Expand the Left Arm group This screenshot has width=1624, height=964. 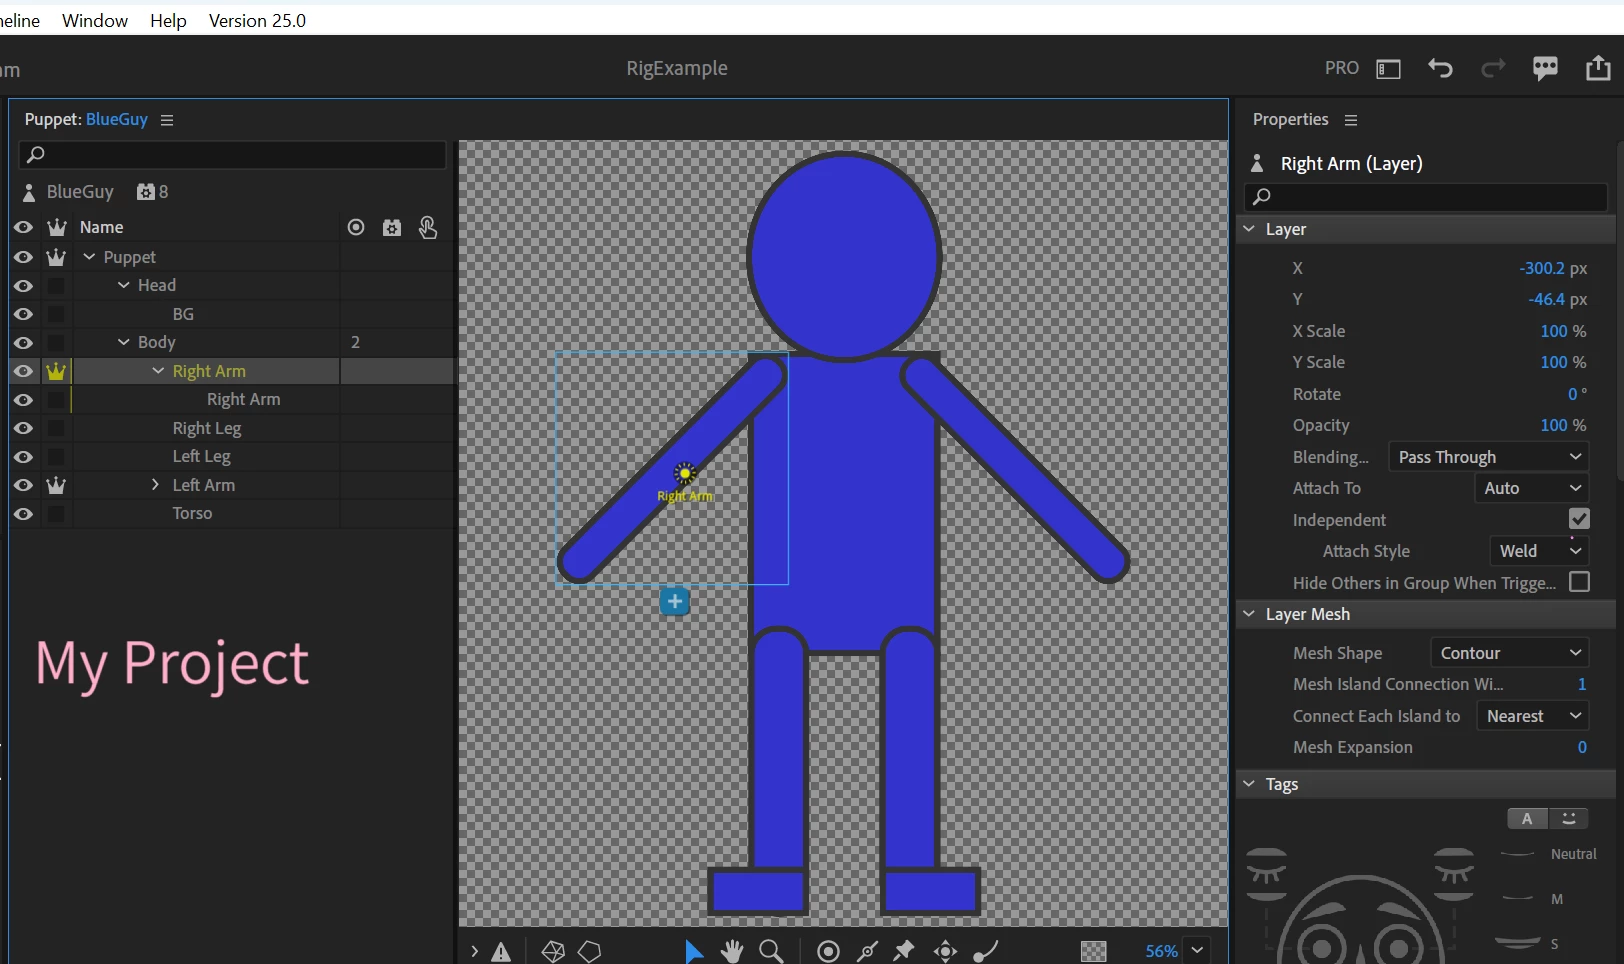[155, 485]
